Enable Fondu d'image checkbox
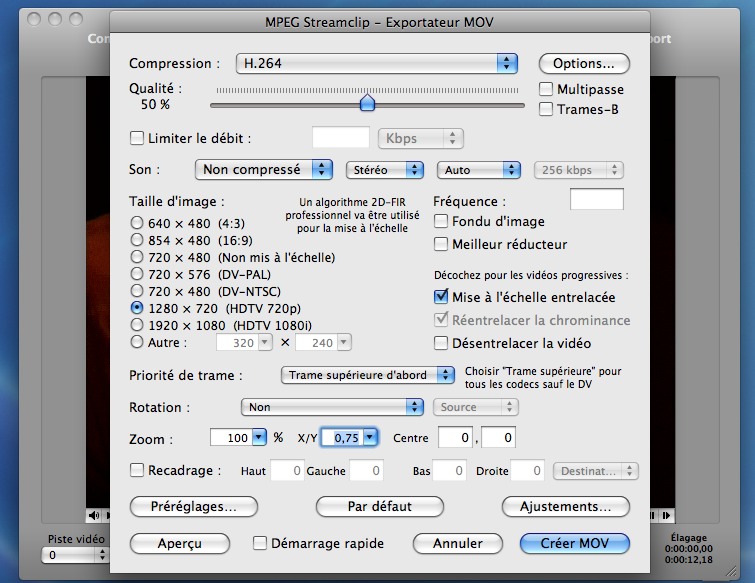The height and width of the screenshot is (583, 755). point(441,221)
